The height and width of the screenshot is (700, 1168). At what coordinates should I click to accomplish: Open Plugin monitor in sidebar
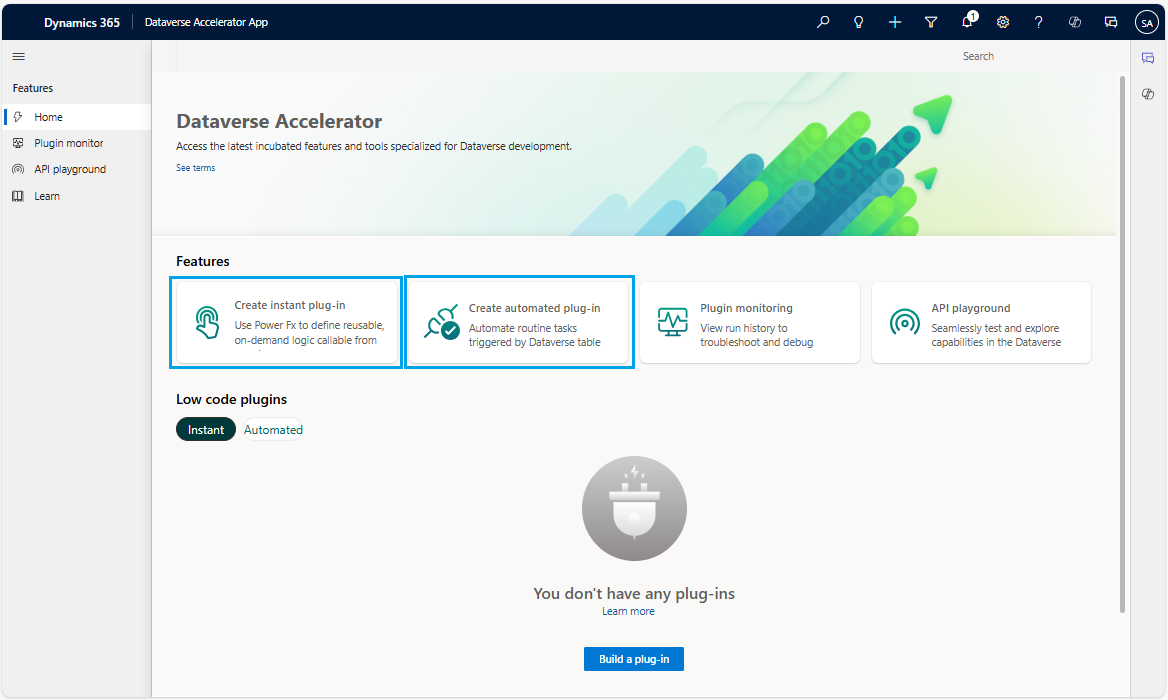tap(68, 143)
